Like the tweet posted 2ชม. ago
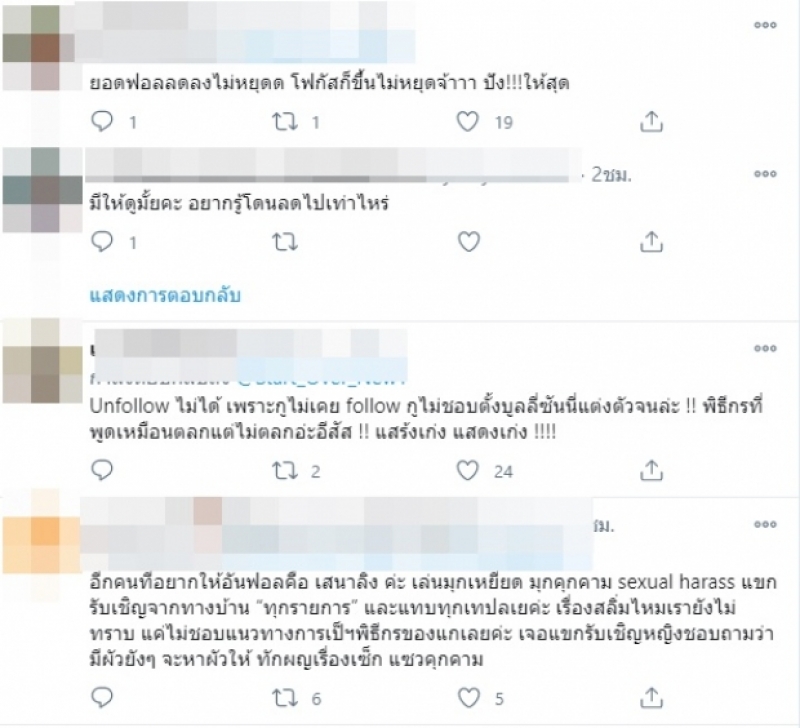Screen dimensions: 800x728 (469, 241)
